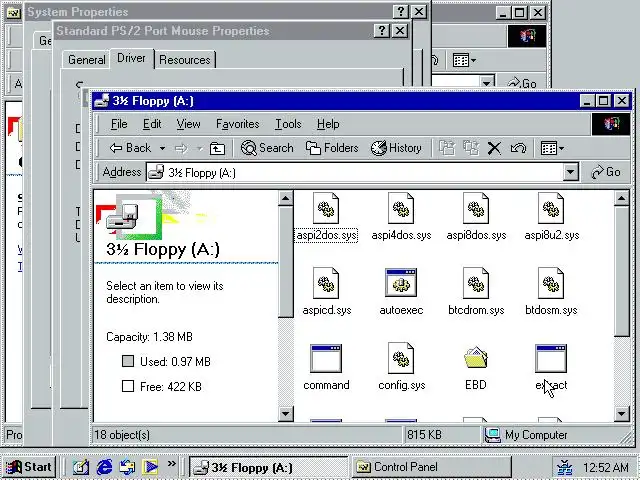The height and width of the screenshot is (480, 640).
Task: Switch to Control Panel taskbar button
Action: [431, 467]
